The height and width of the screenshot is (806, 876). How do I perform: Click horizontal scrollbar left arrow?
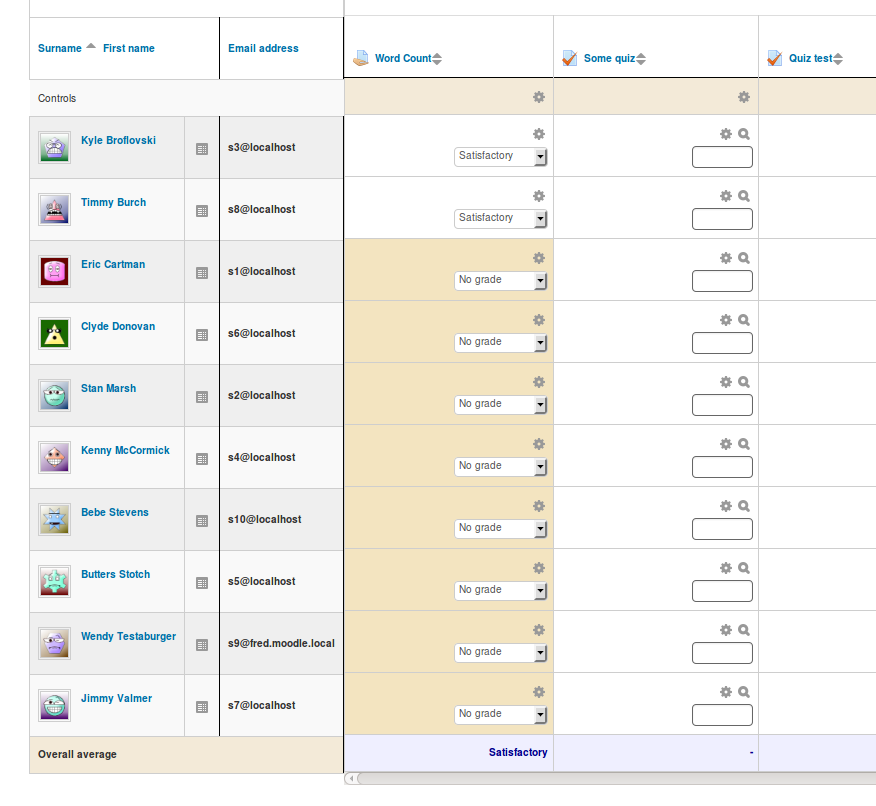[351, 778]
